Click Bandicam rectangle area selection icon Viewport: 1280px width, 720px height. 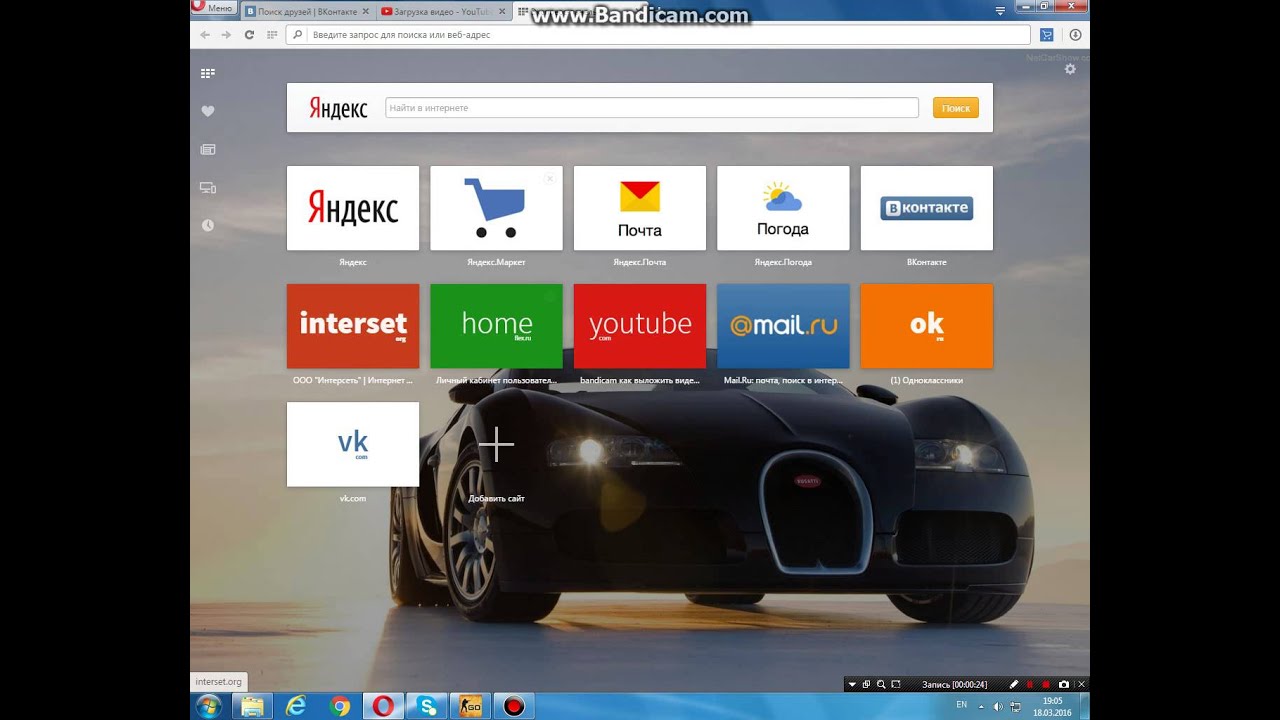[x=895, y=684]
